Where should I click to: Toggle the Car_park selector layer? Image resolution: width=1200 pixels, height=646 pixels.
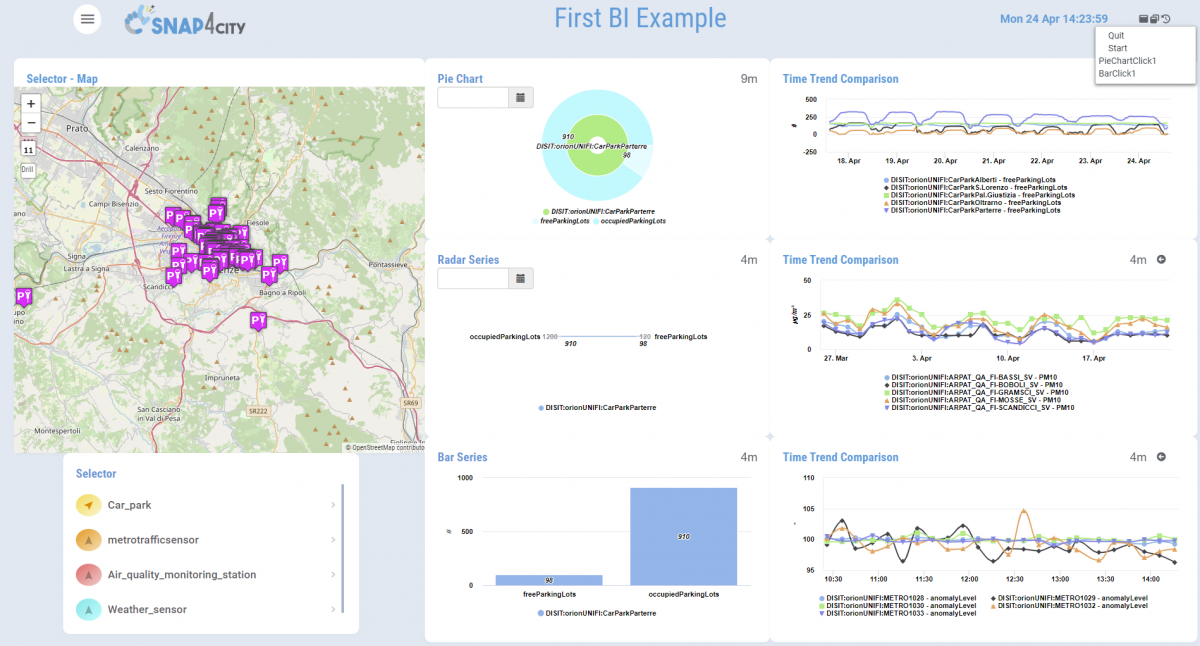pyautogui.click(x=89, y=506)
